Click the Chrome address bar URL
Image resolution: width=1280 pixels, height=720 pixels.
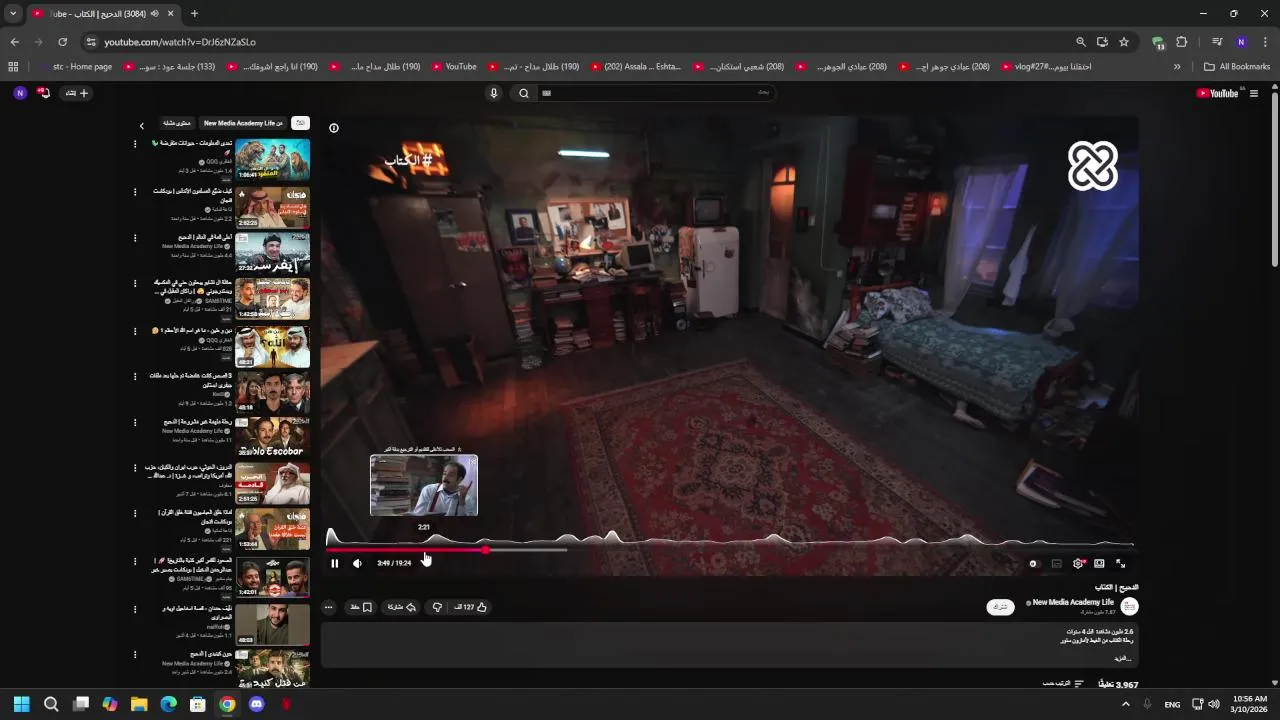(180, 42)
